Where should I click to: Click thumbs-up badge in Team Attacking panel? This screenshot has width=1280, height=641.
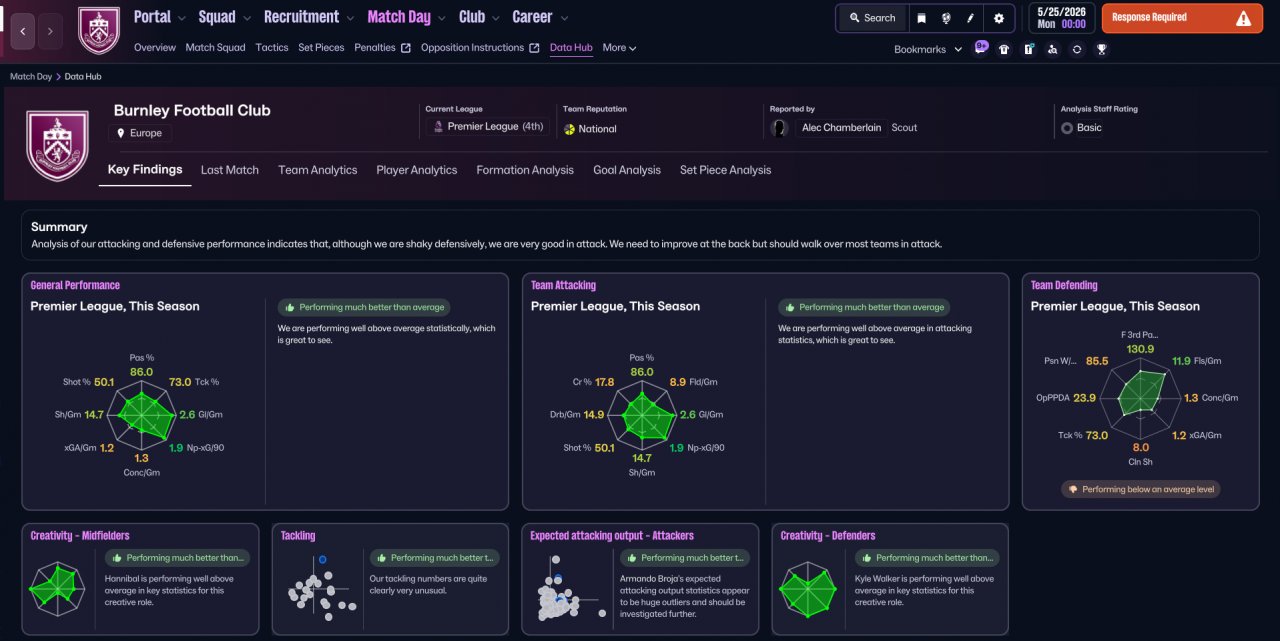coord(864,307)
